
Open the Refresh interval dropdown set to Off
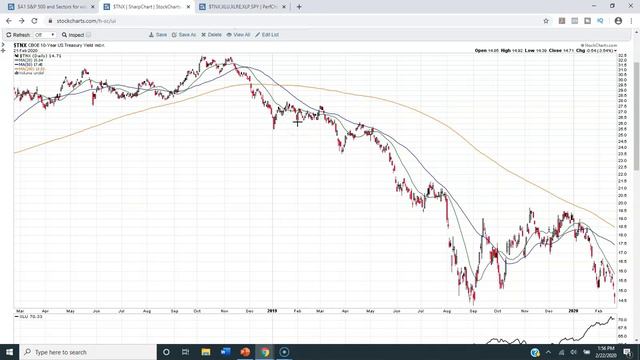pos(44,35)
